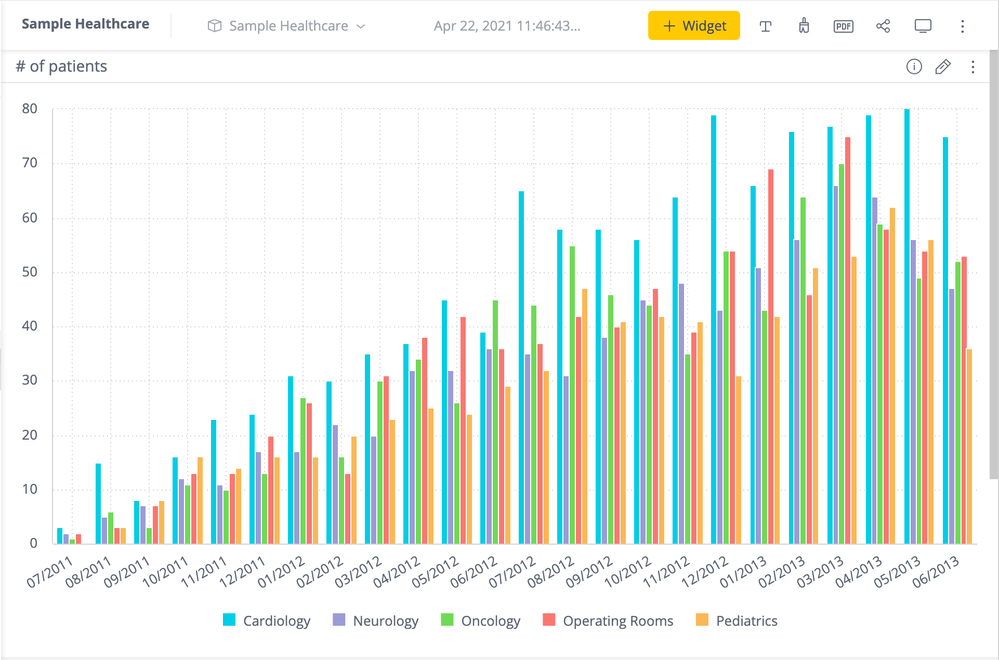Click the Apr 22, 2021 timestamp text
This screenshot has height=660, width=999.
pyautogui.click(x=506, y=26)
